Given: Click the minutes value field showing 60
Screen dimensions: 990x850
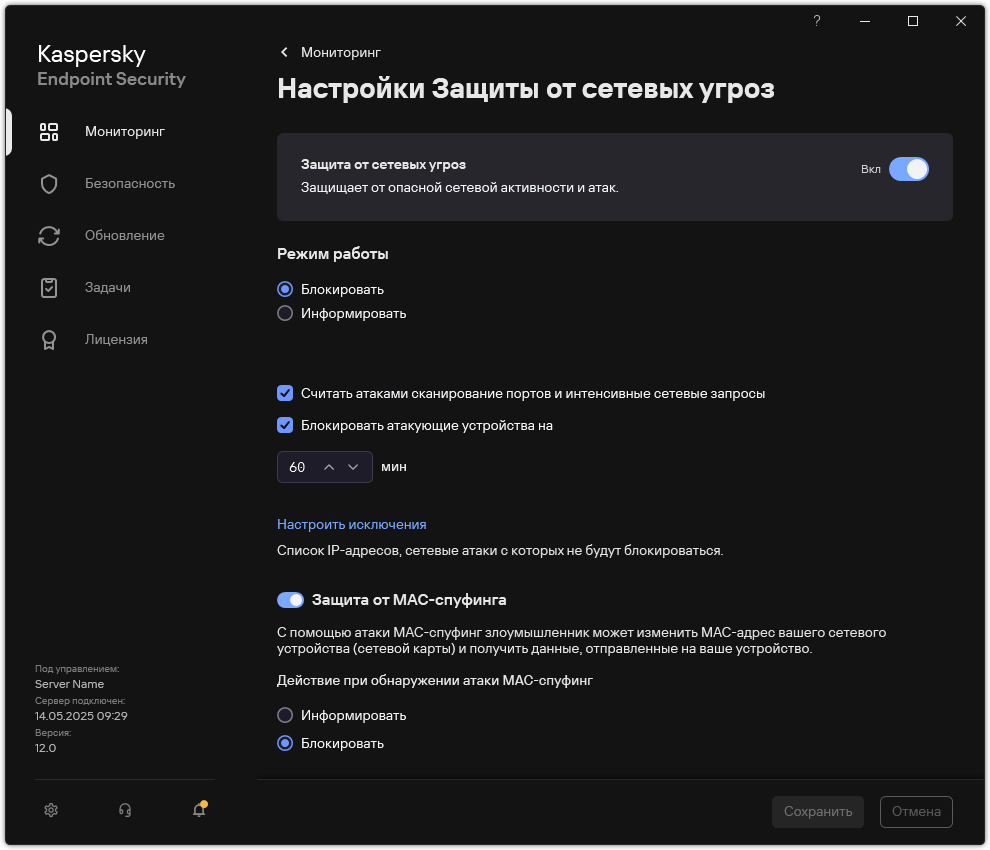Looking at the screenshot, I should tap(297, 467).
